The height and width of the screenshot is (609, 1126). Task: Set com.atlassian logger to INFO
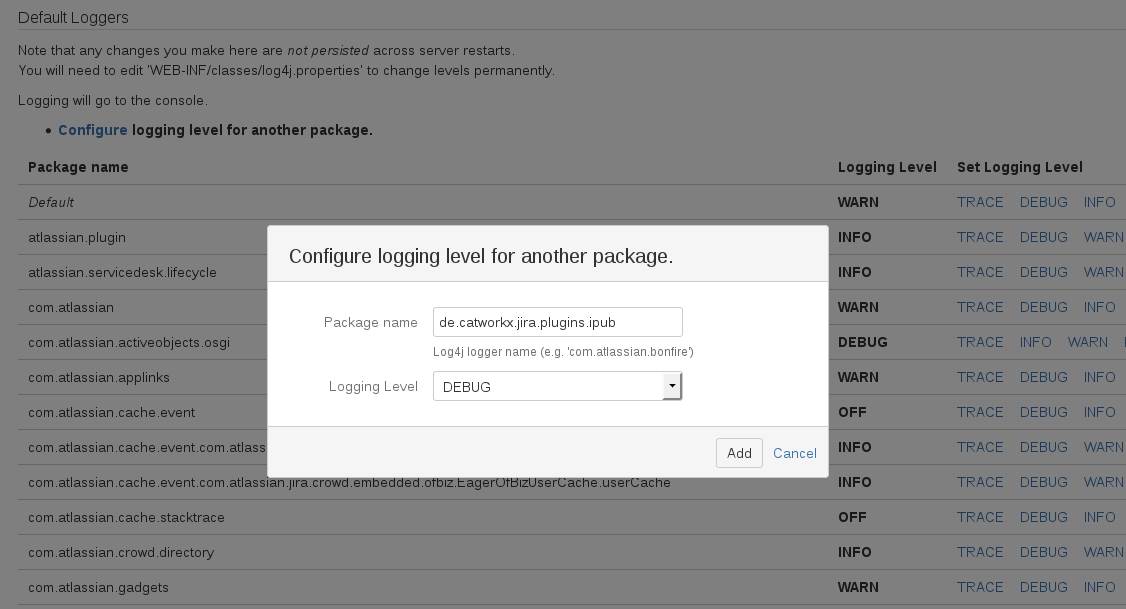pyautogui.click(x=1099, y=307)
